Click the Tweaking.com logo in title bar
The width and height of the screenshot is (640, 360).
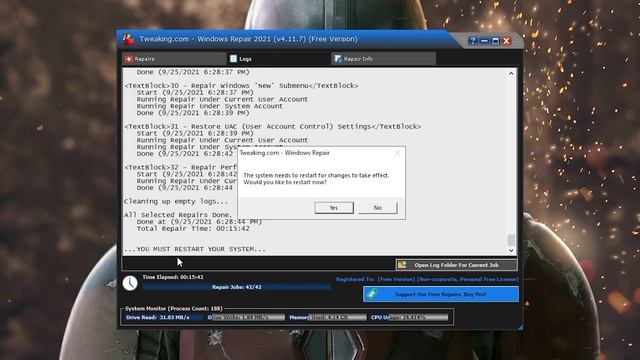[129, 39]
